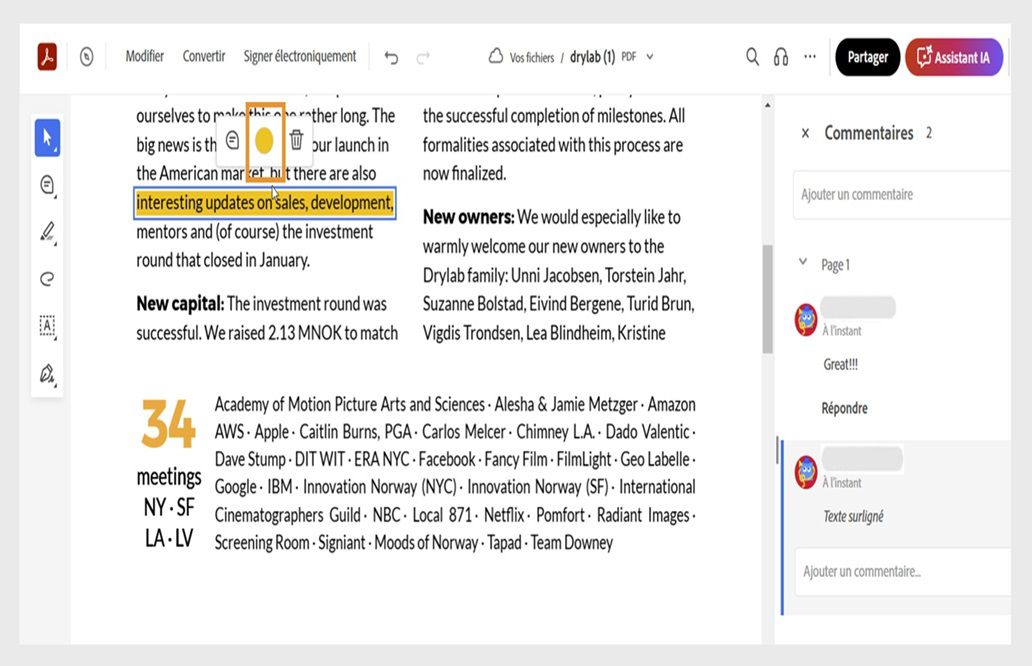Open the Convertir menu
Image resolution: width=1032 pixels, height=666 pixels.
pos(203,56)
